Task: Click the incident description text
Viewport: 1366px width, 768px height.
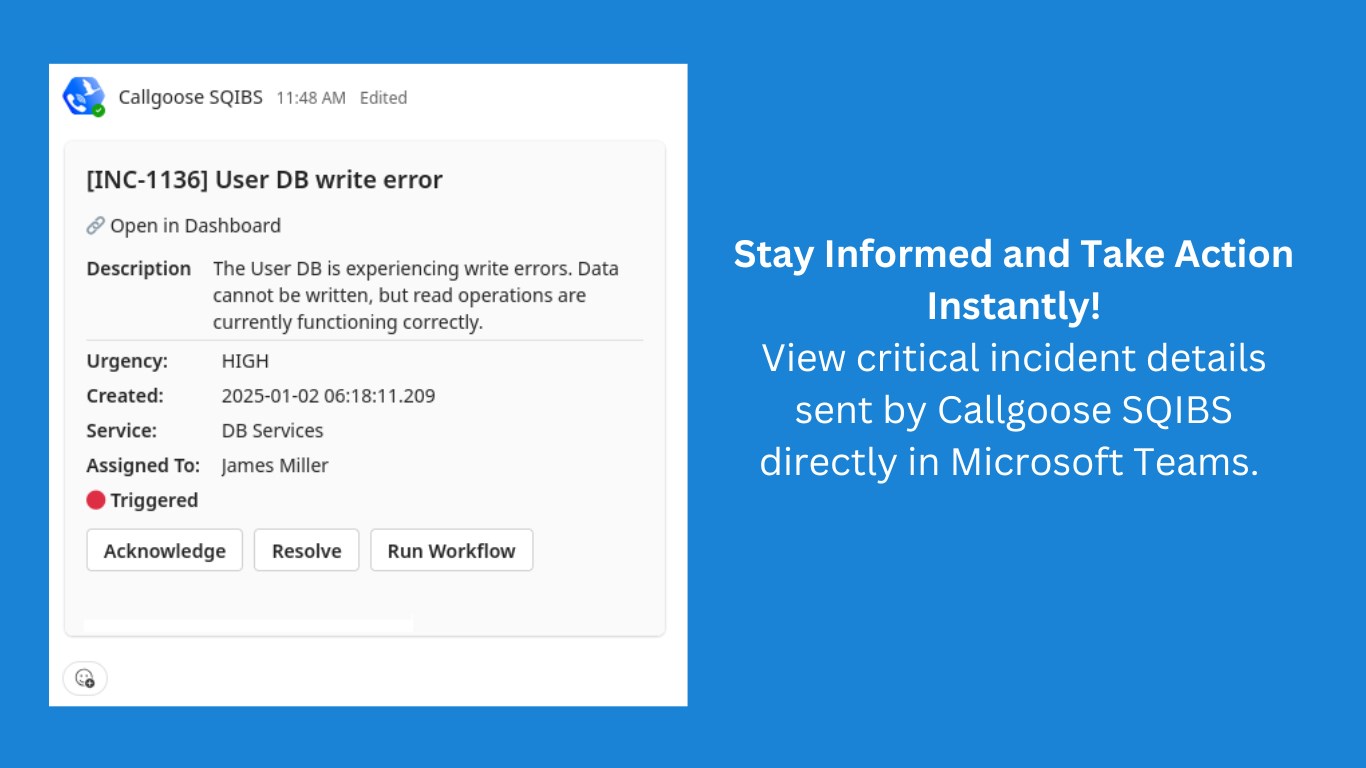Action: tap(415, 295)
